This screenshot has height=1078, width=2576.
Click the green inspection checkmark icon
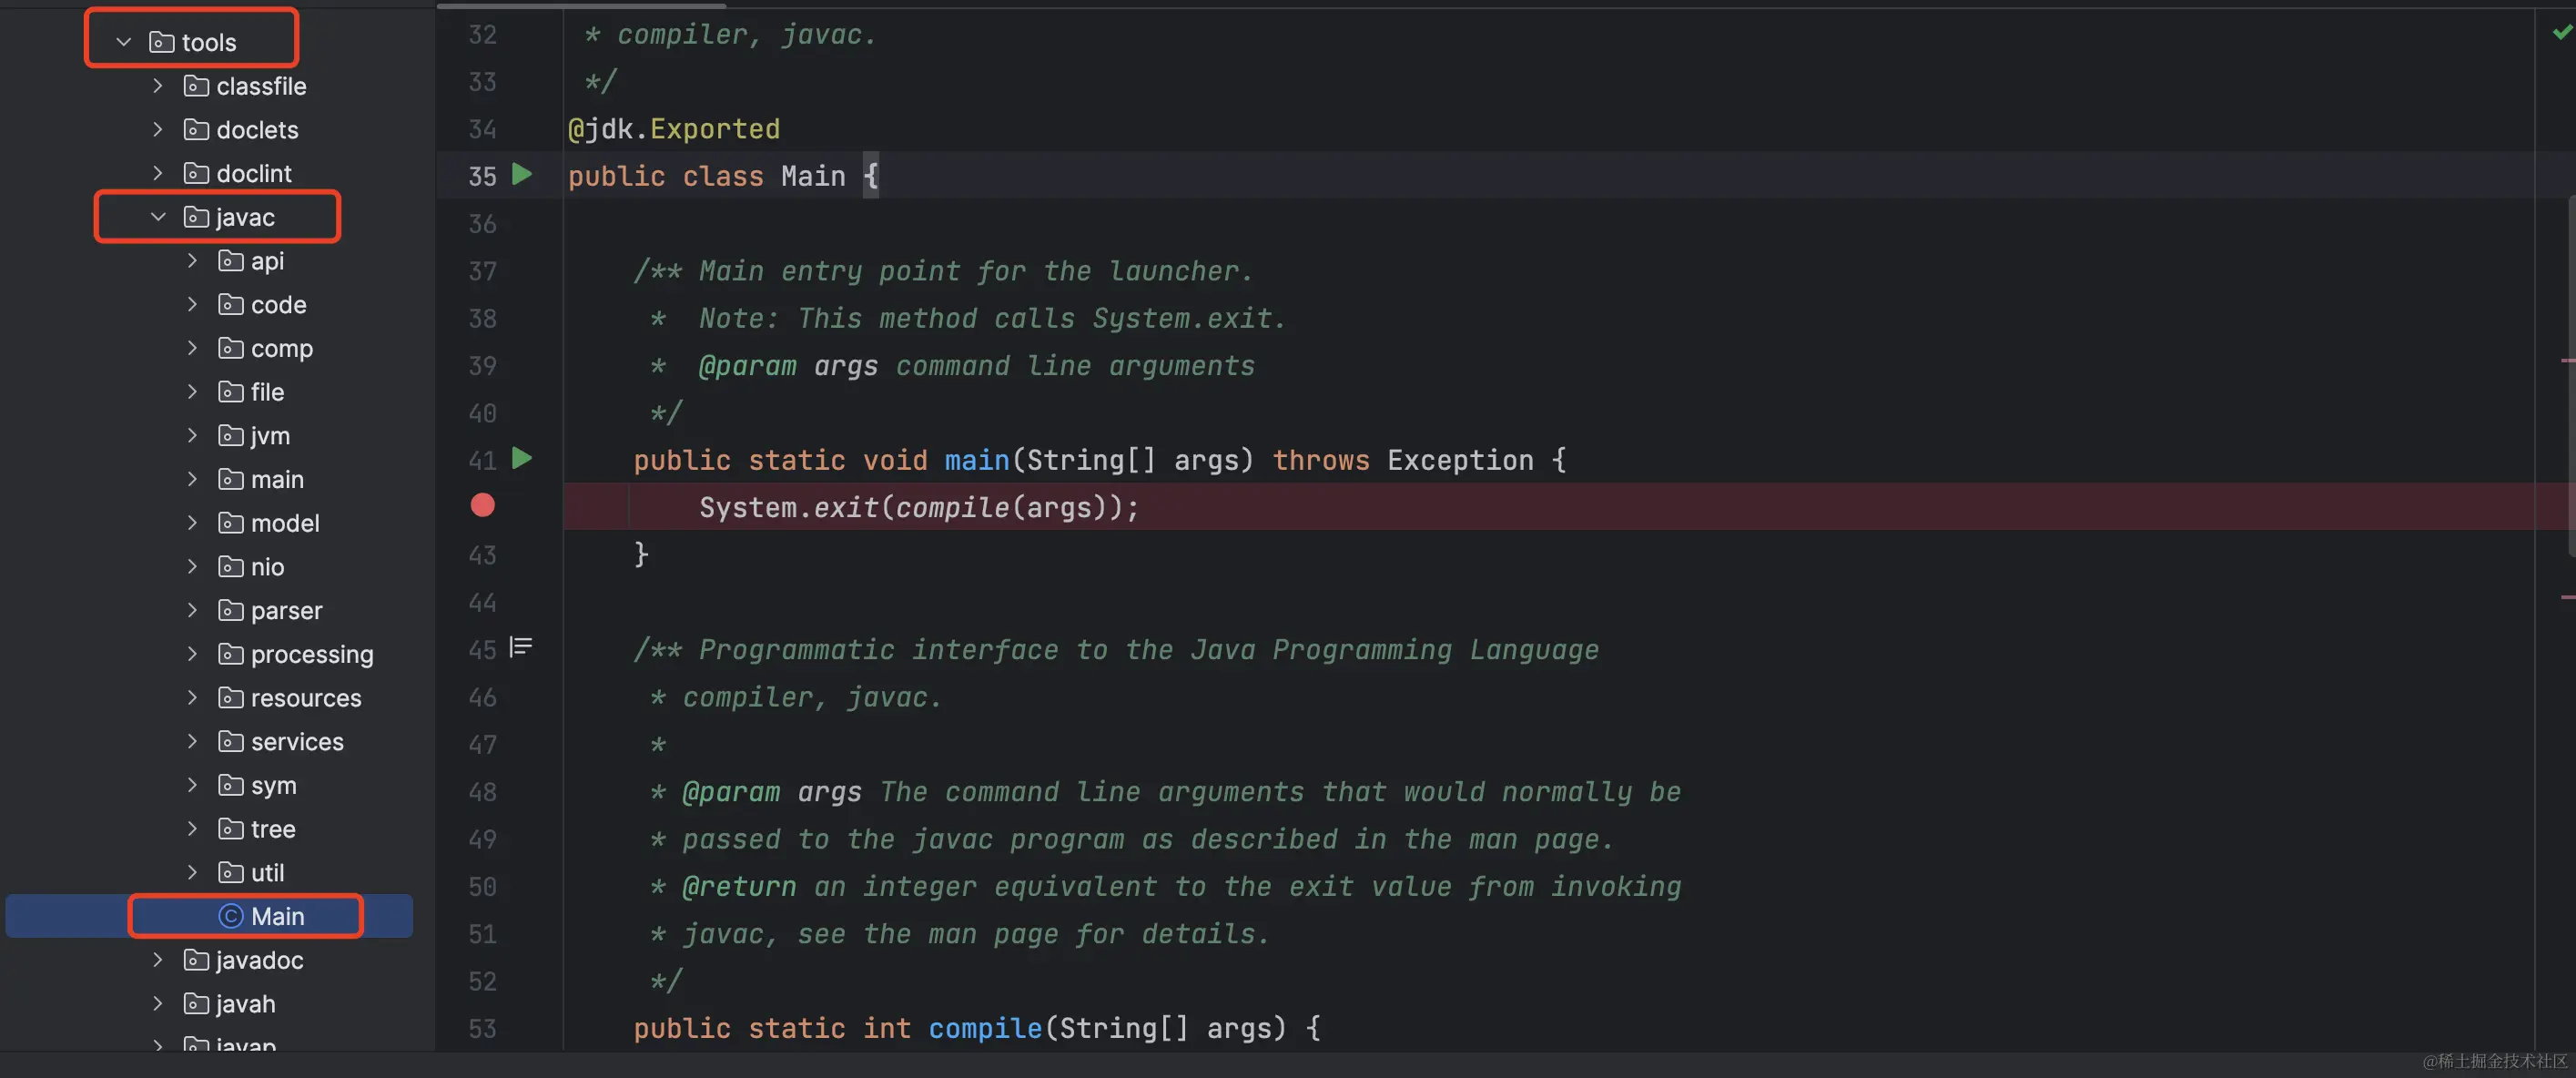coord(2561,33)
